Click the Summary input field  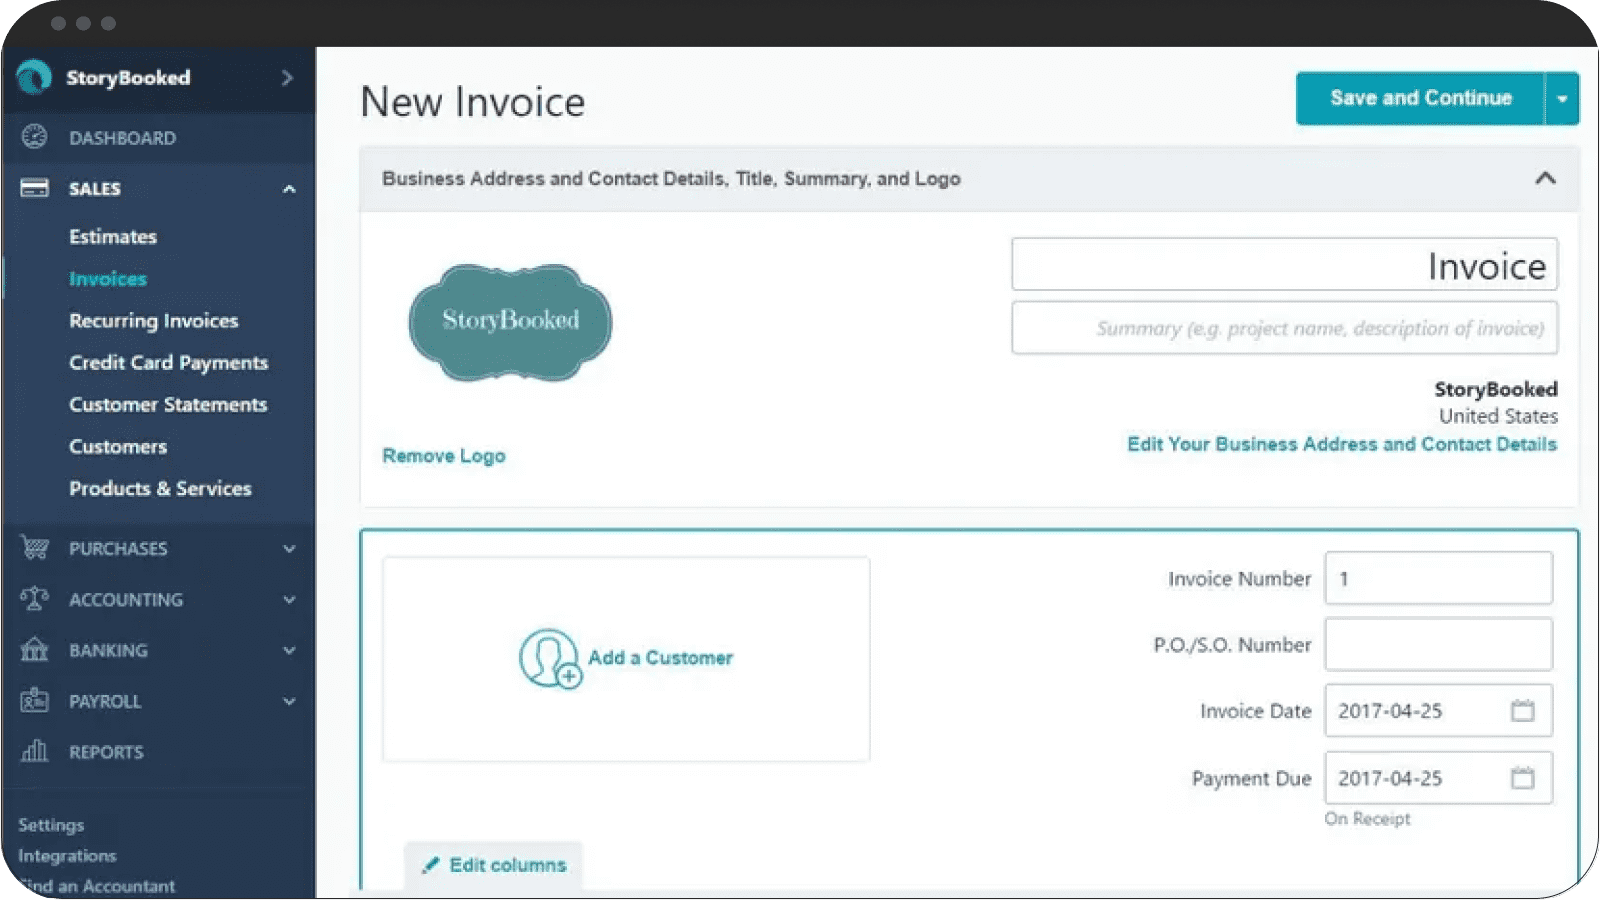point(1285,328)
